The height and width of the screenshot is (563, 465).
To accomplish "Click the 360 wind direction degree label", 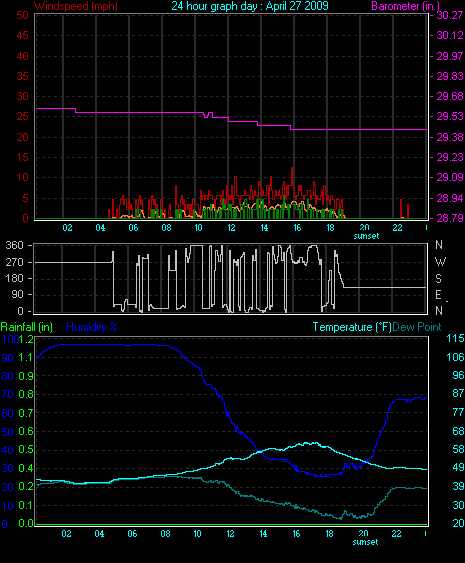I will pos(15,246).
